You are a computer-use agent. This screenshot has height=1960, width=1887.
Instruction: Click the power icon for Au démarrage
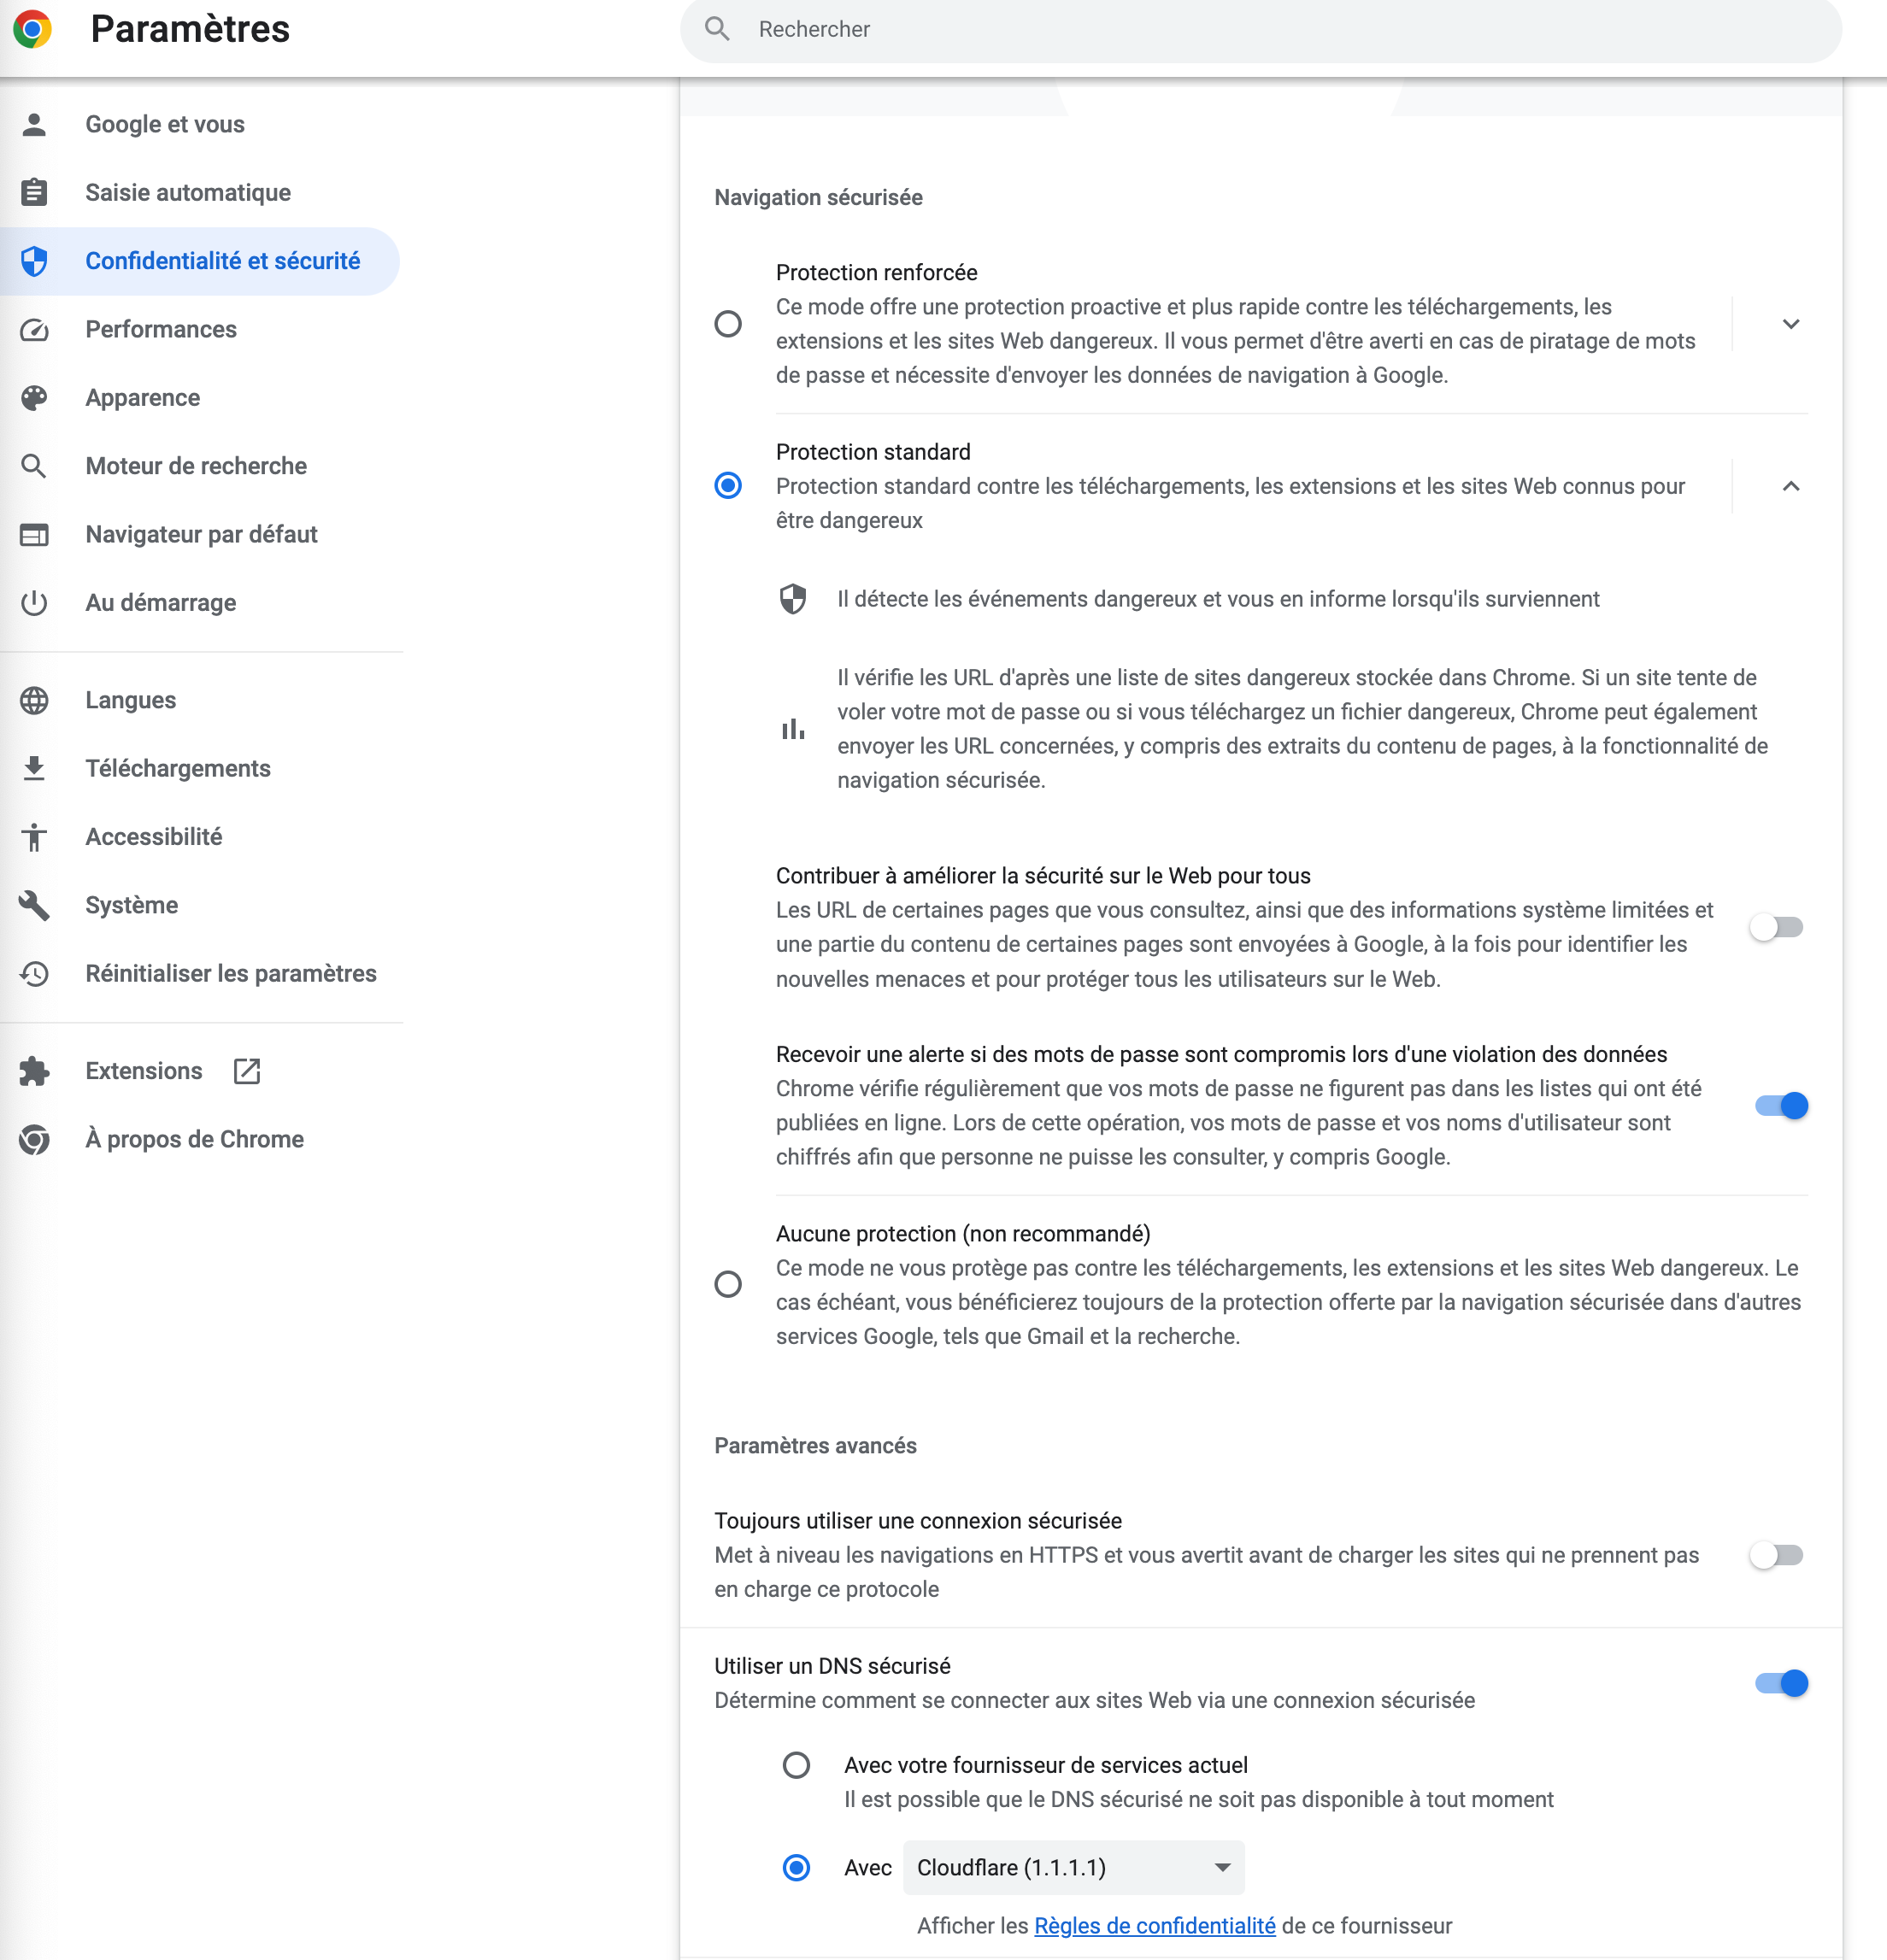34,603
